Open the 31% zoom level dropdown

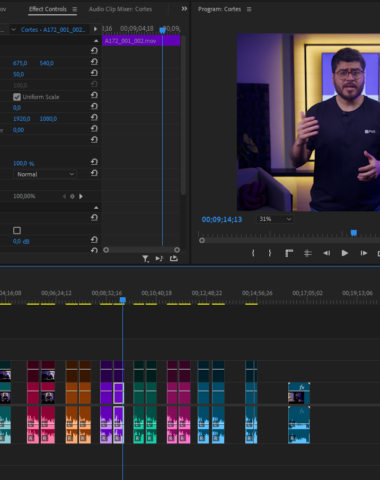tap(275, 219)
